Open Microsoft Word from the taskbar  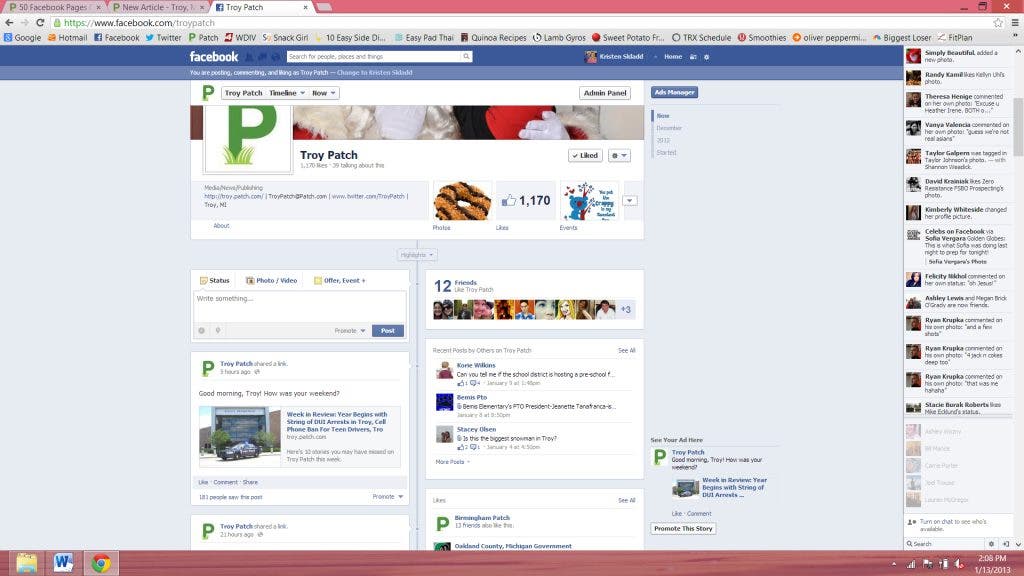[63, 563]
